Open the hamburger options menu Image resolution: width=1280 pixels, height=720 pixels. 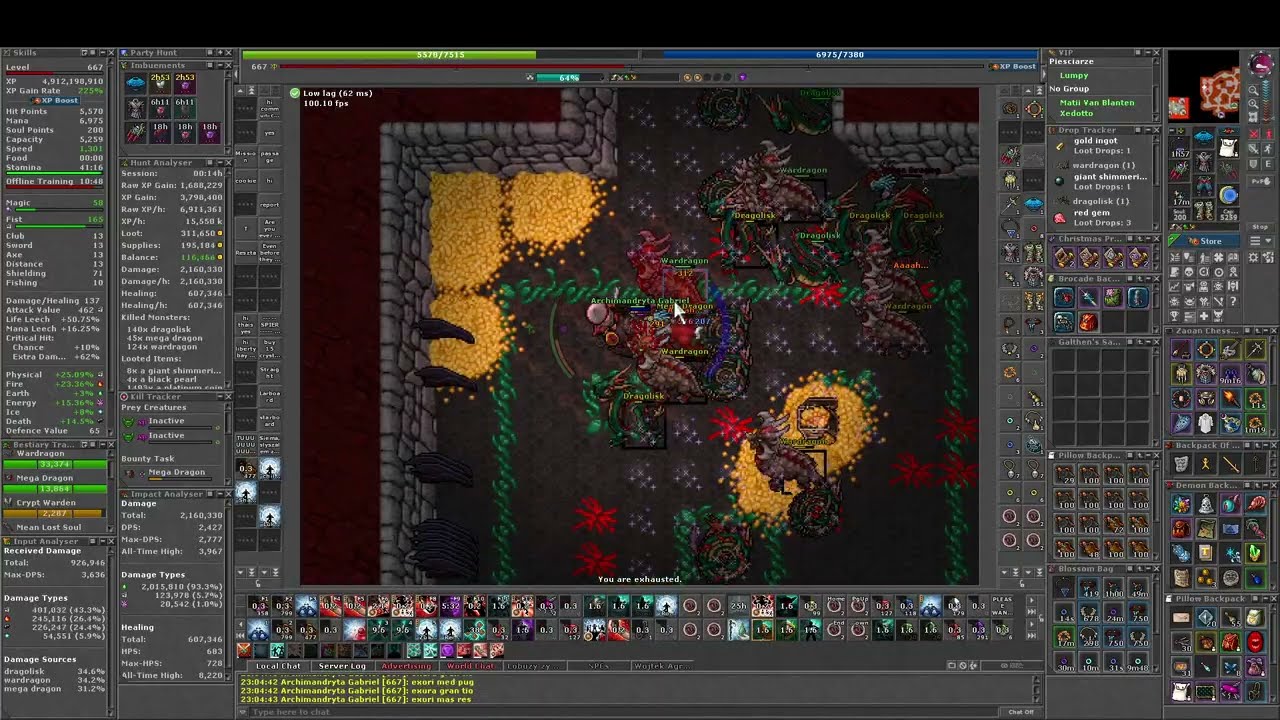pos(1255,241)
